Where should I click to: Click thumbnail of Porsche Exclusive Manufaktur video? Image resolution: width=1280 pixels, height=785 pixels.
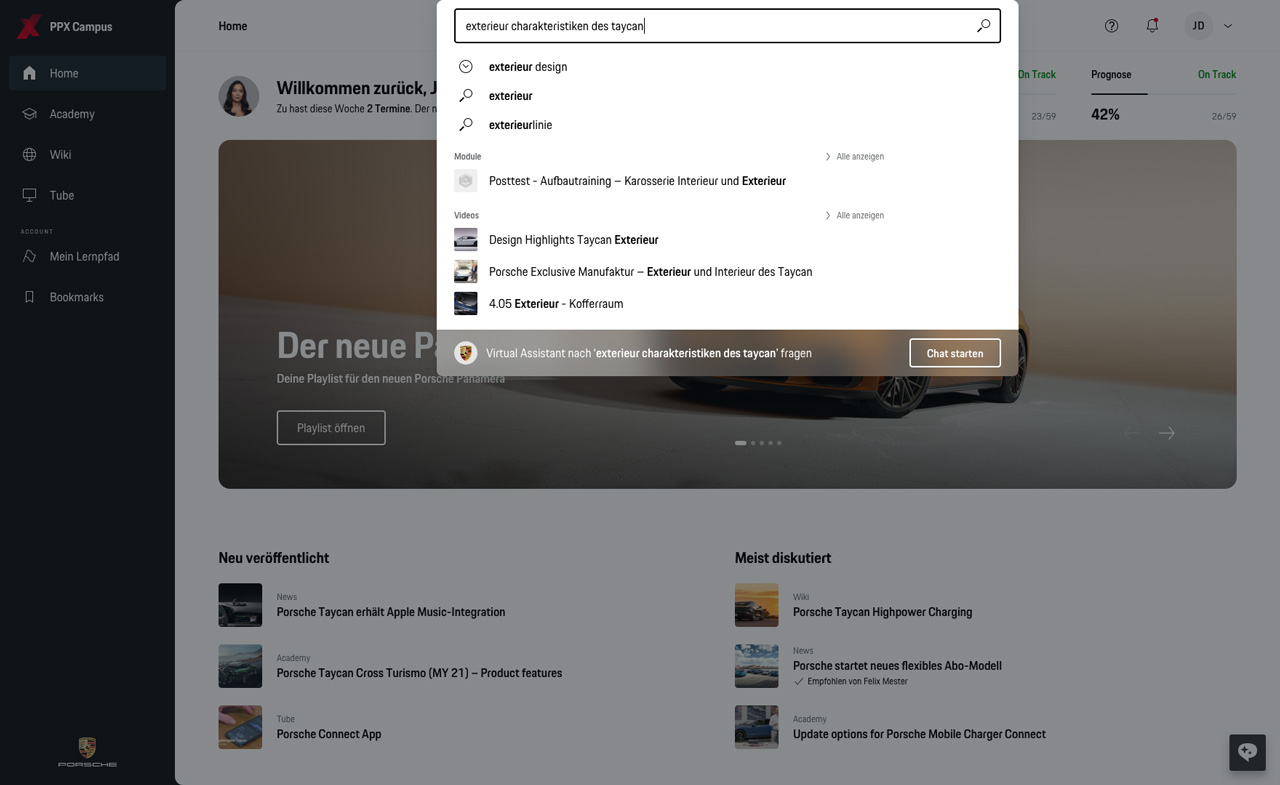click(466, 272)
